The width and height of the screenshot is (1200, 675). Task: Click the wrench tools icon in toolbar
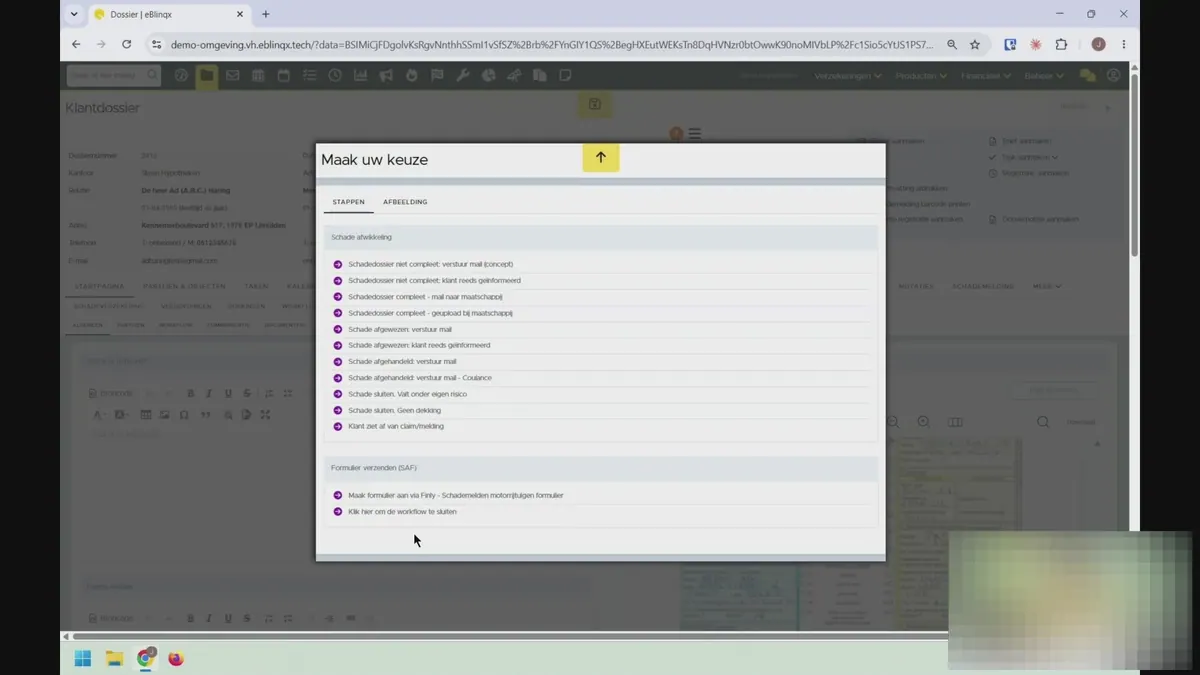click(x=463, y=76)
